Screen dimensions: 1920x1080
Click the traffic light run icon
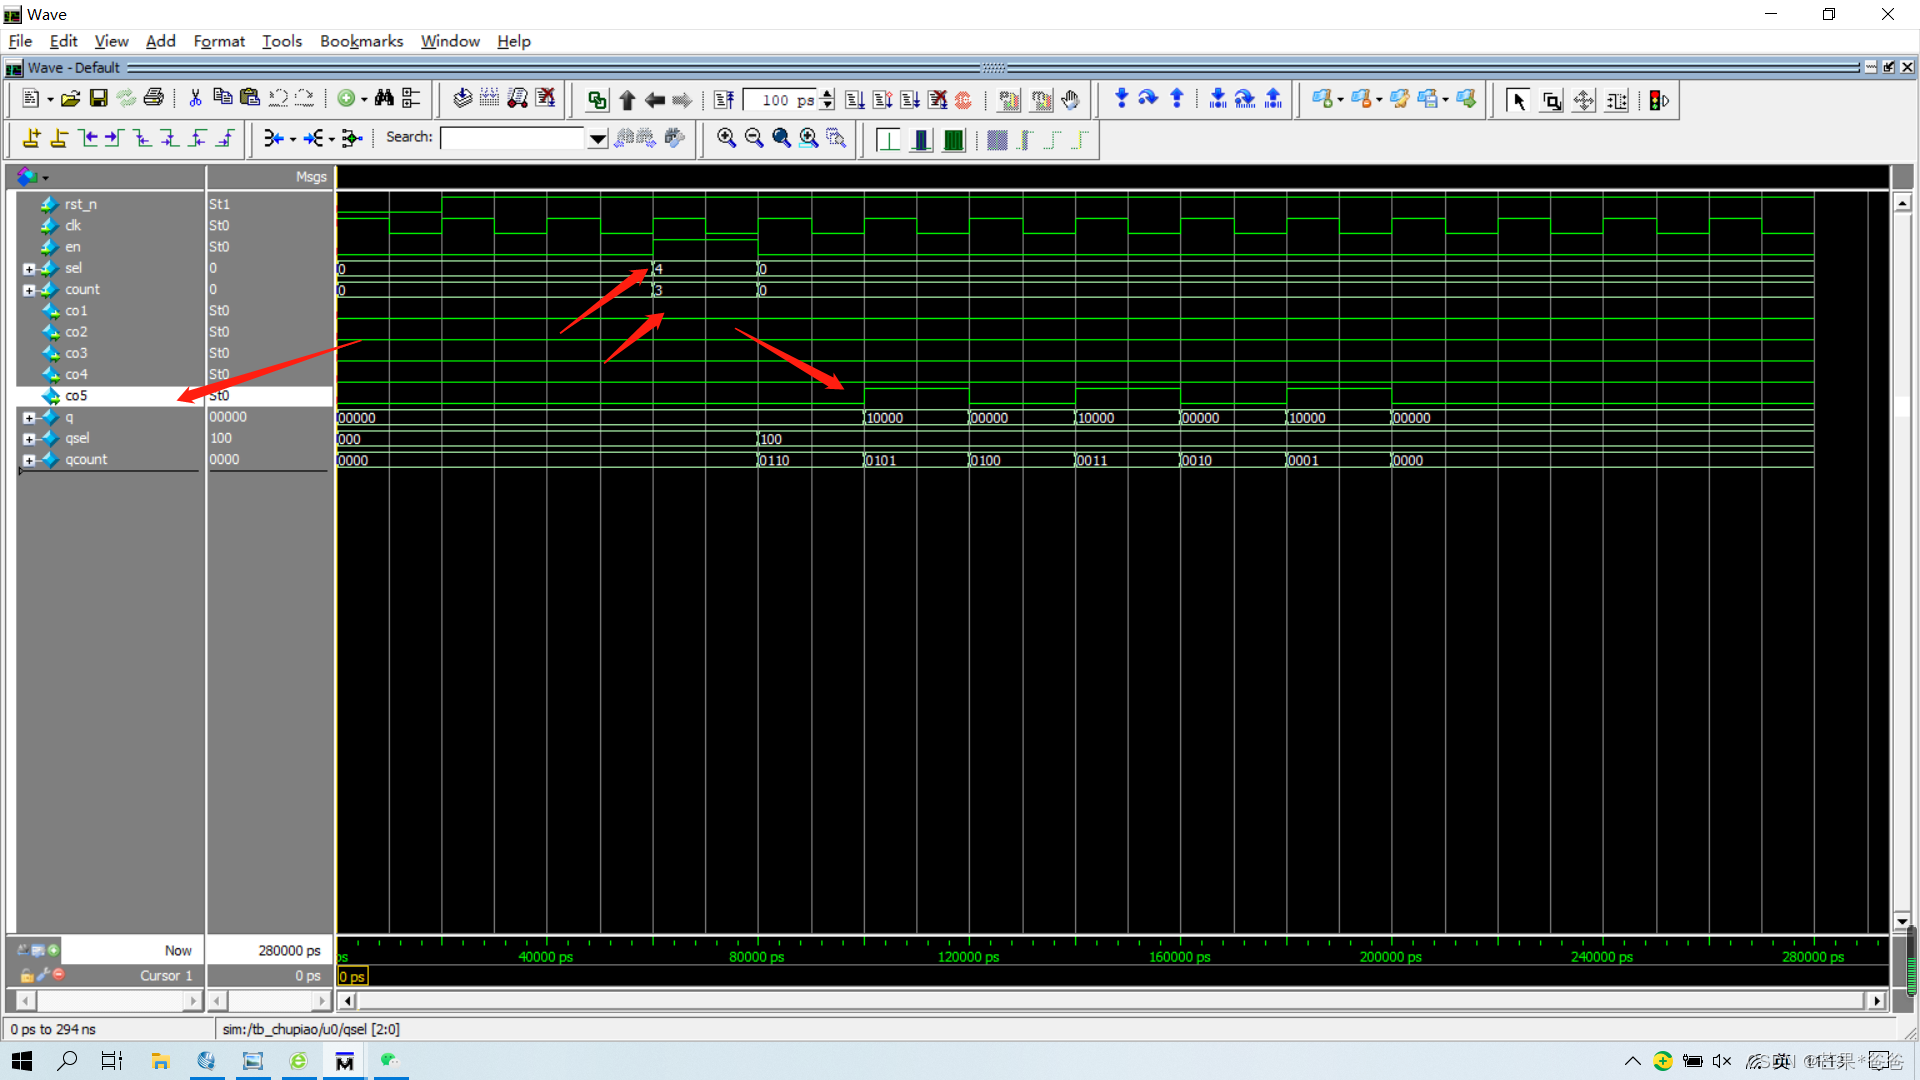tap(1657, 100)
